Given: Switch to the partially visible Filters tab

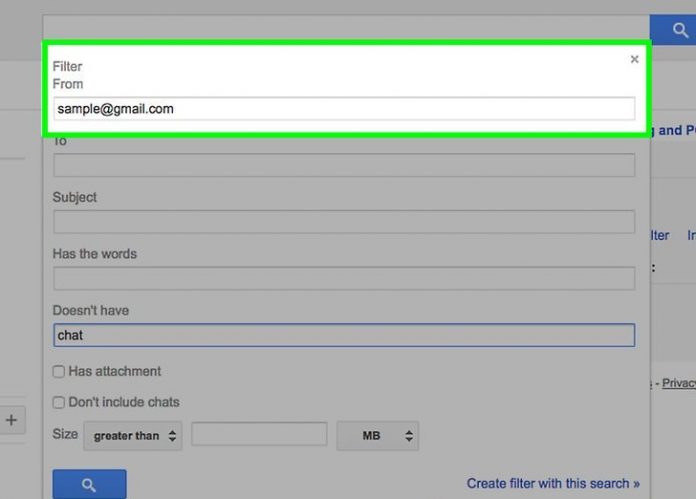Looking at the screenshot, I should click(659, 235).
